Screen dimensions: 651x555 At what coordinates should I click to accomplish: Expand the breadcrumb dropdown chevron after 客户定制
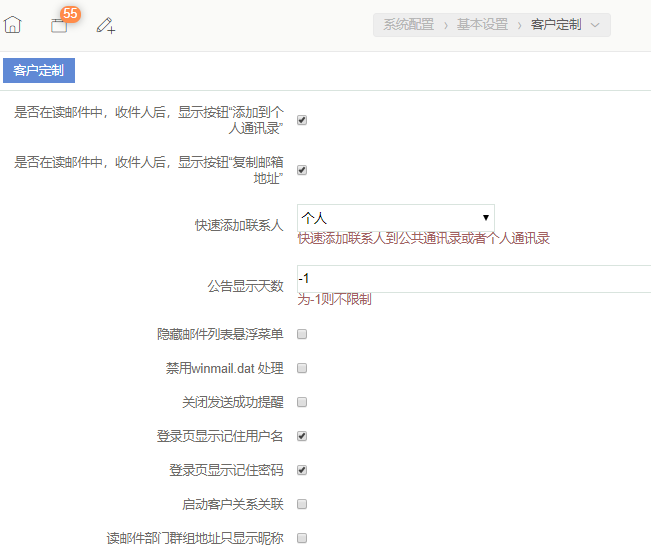tap(596, 25)
